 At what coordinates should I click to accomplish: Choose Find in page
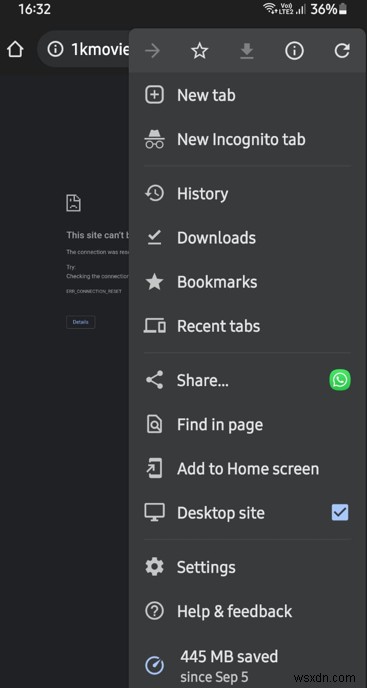click(x=247, y=424)
